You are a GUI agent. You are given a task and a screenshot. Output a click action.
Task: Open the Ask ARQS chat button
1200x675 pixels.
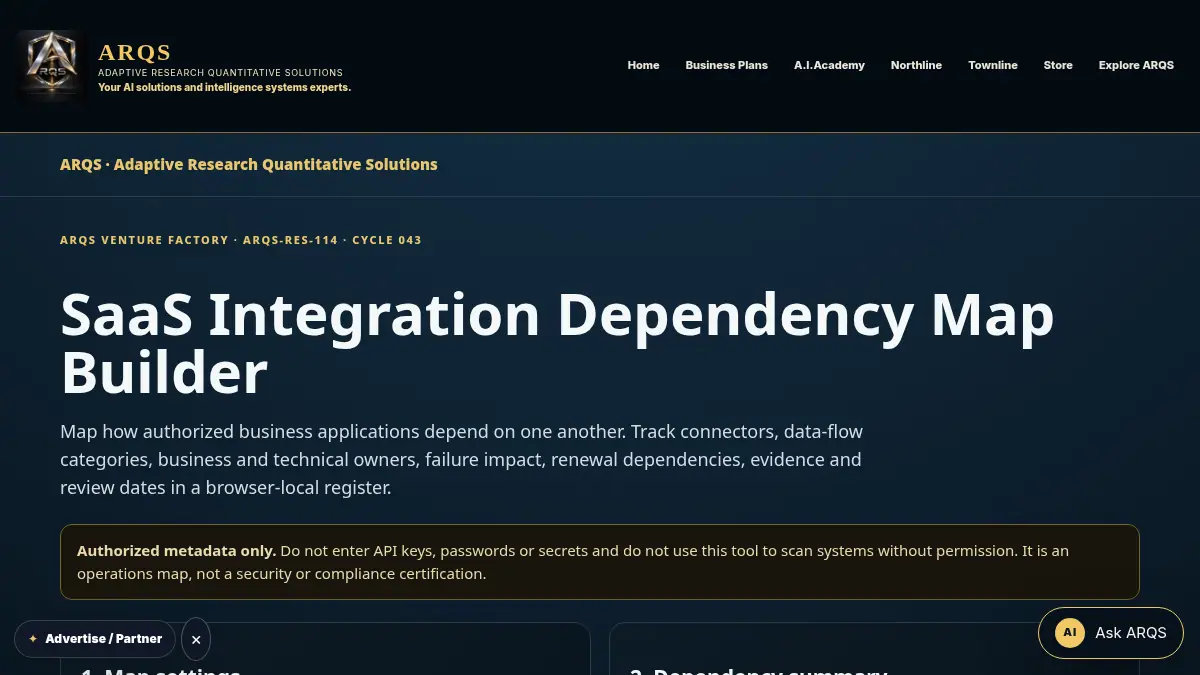tap(1110, 632)
